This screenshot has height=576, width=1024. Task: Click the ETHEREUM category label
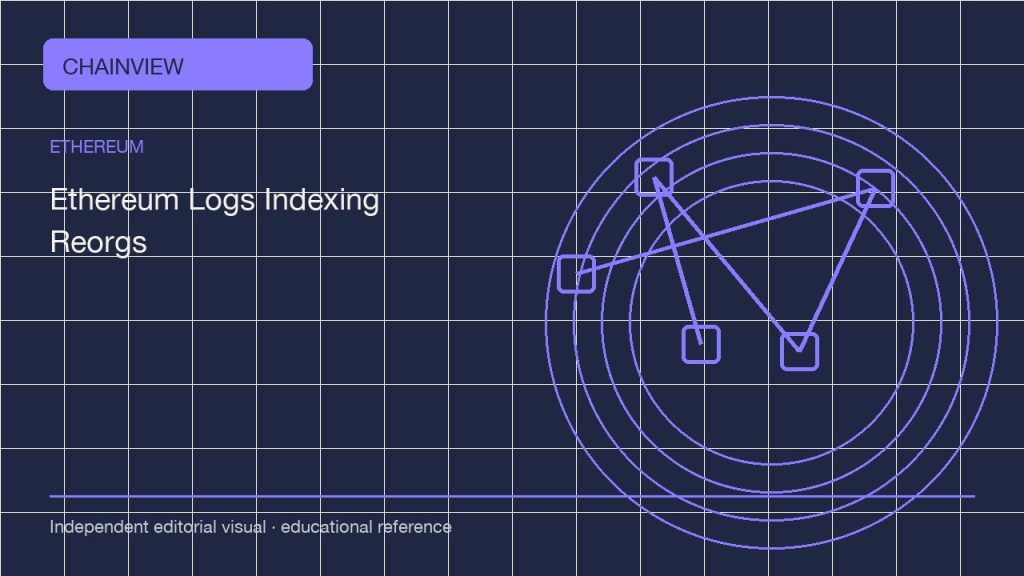tap(97, 147)
